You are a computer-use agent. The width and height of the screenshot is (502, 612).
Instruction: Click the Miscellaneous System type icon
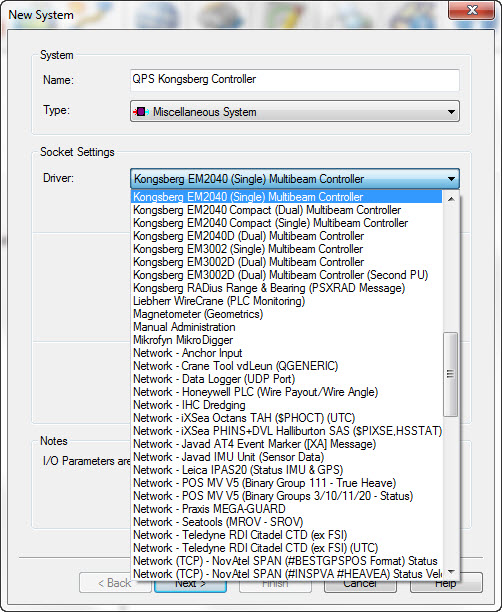[141, 112]
